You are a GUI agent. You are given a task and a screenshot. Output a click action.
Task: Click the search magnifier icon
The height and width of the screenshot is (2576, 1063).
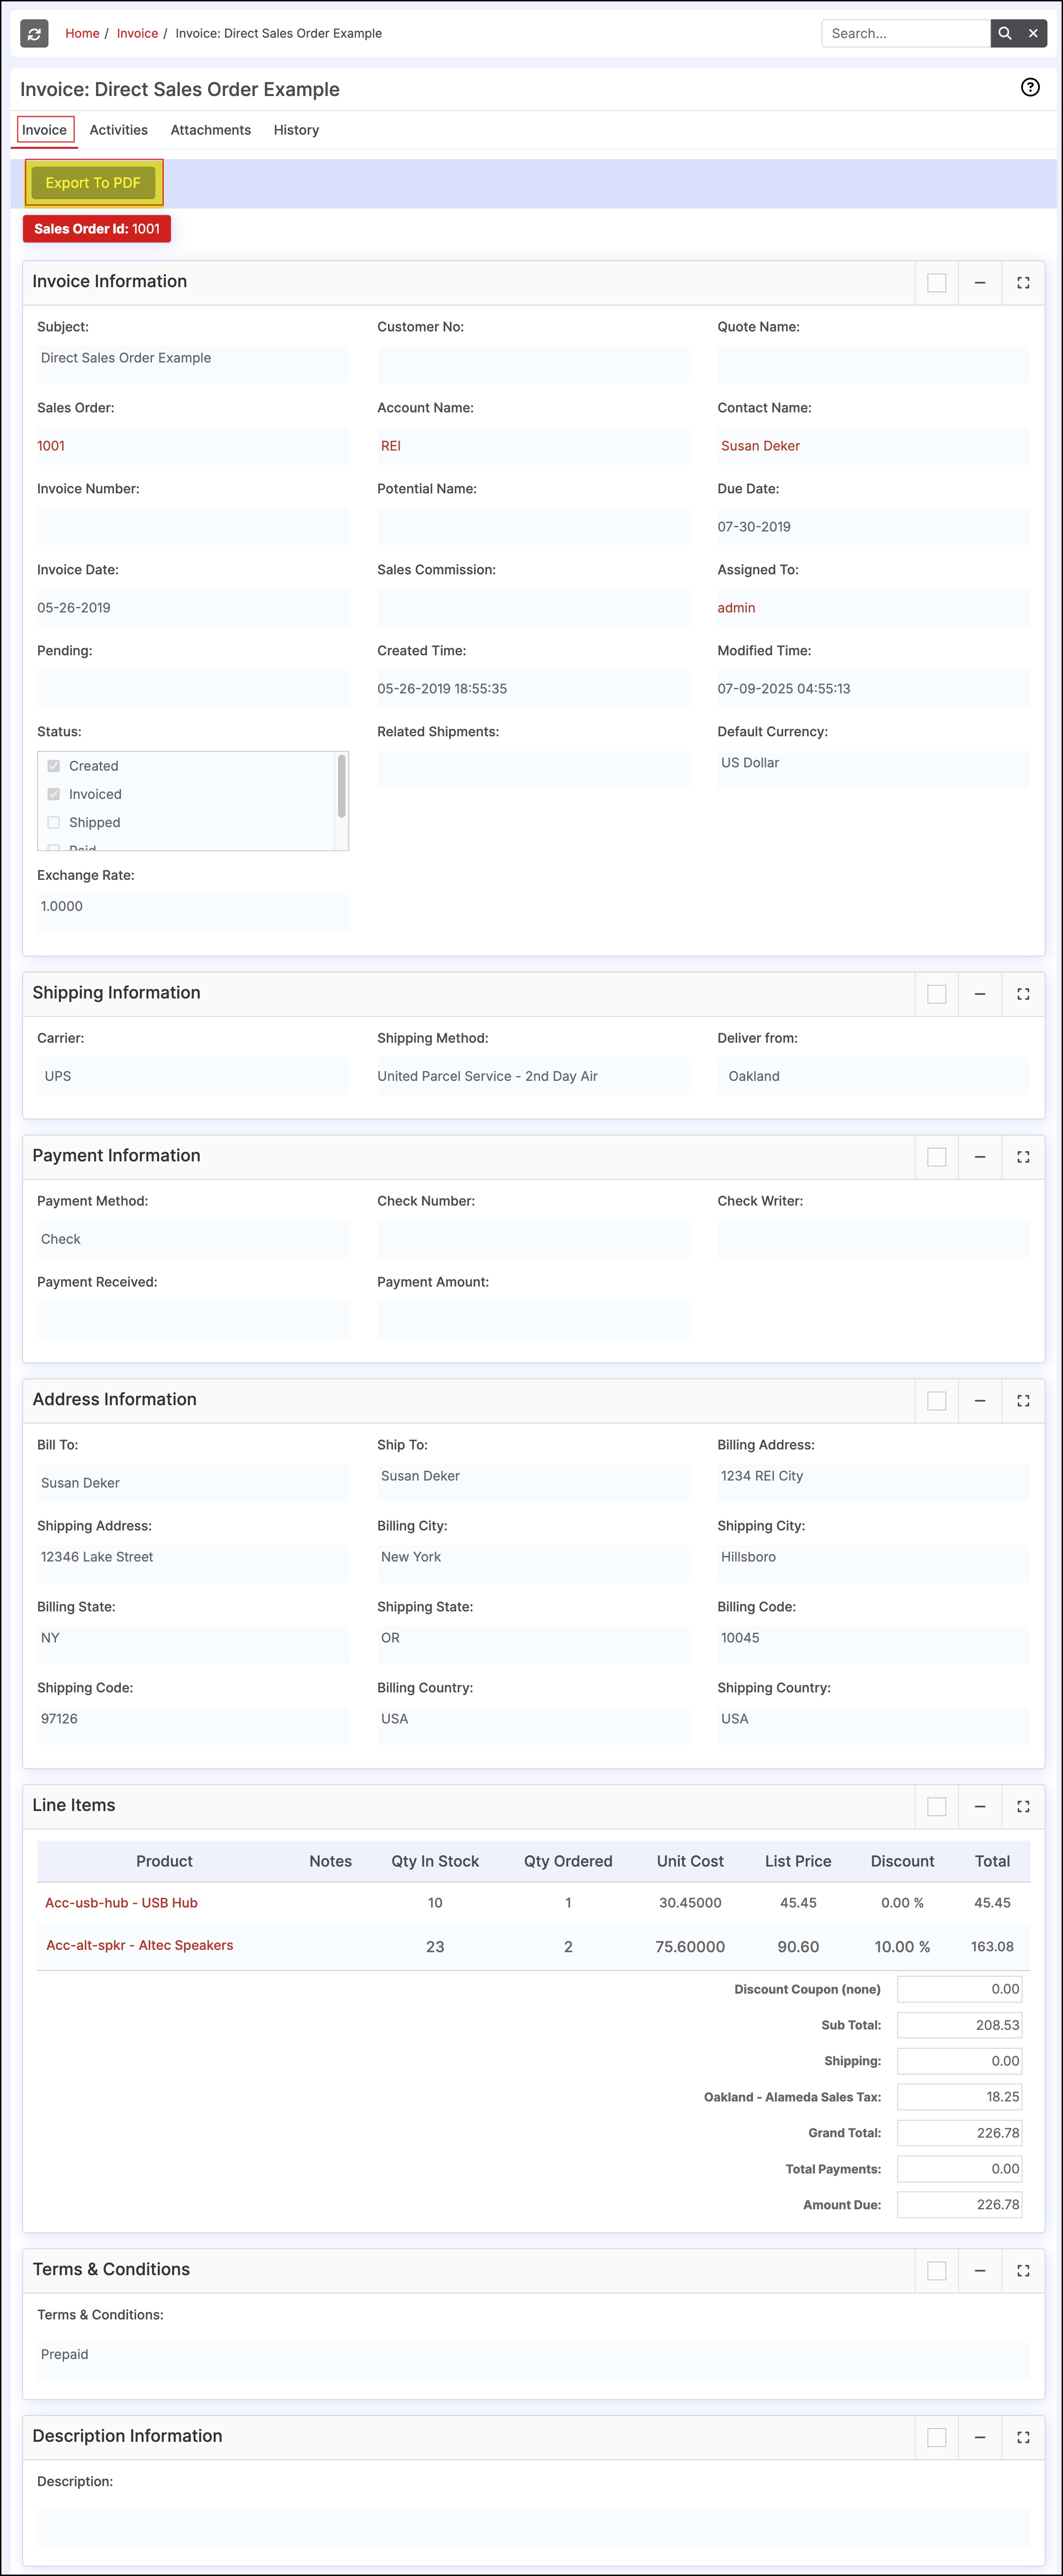[x=1004, y=33]
